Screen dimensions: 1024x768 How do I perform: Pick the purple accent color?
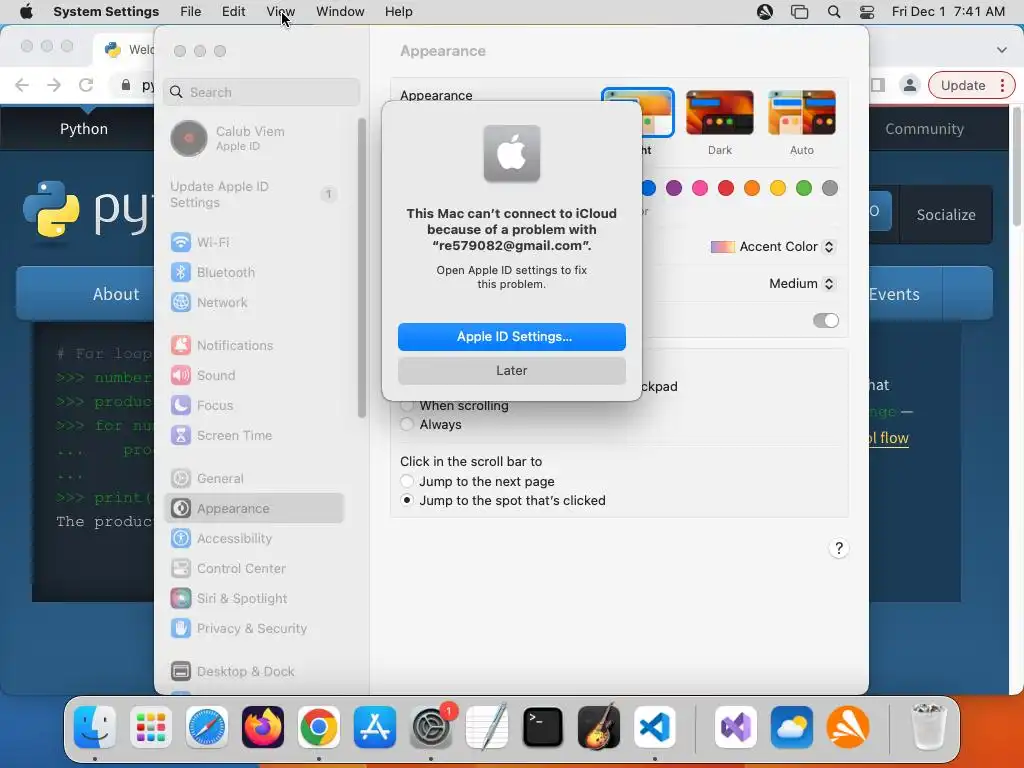click(x=674, y=188)
